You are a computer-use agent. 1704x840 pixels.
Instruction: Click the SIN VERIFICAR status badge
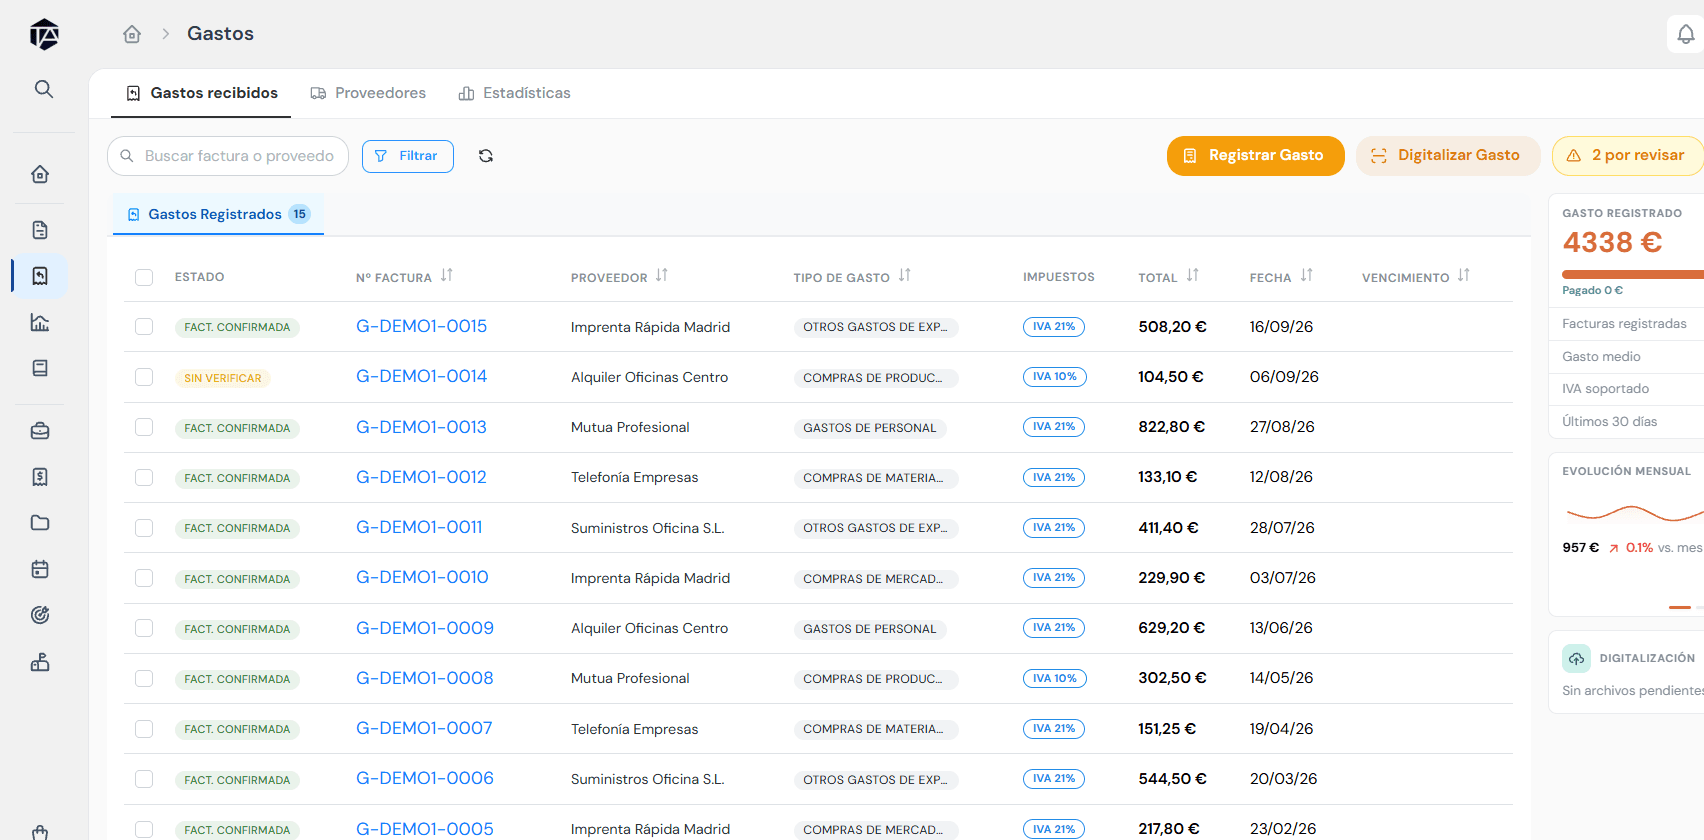[x=223, y=378]
